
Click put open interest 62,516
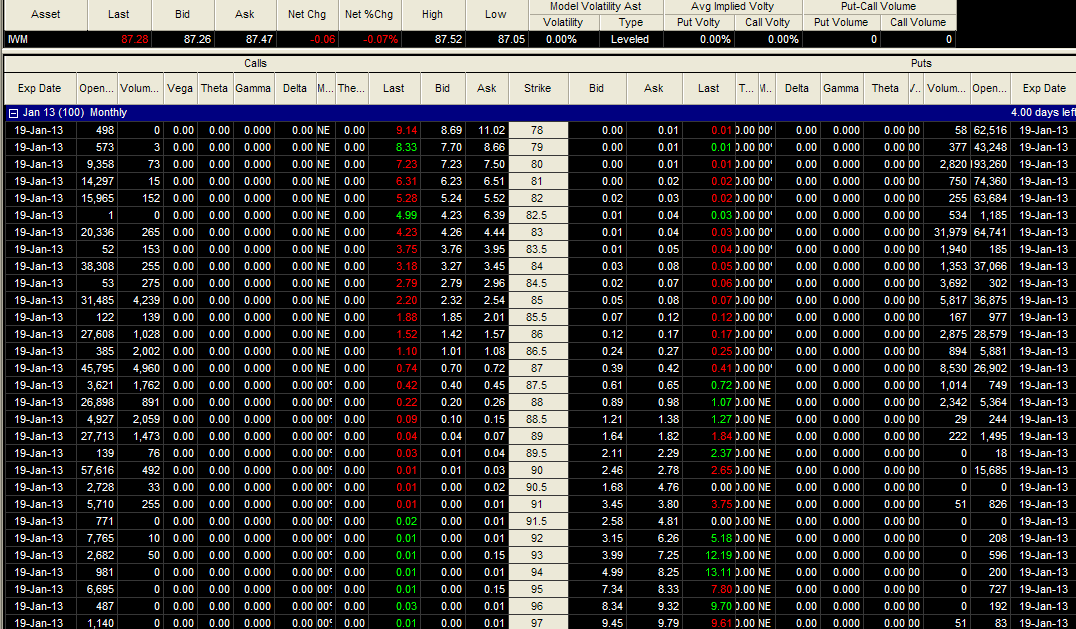click(990, 130)
